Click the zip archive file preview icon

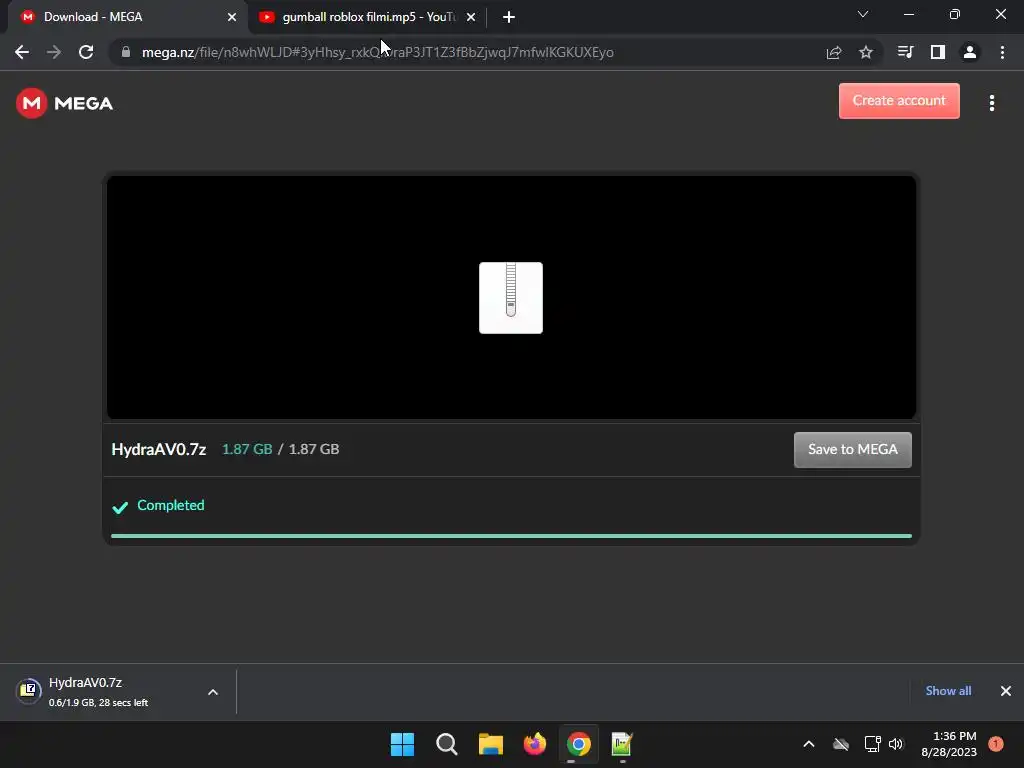point(511,298)
